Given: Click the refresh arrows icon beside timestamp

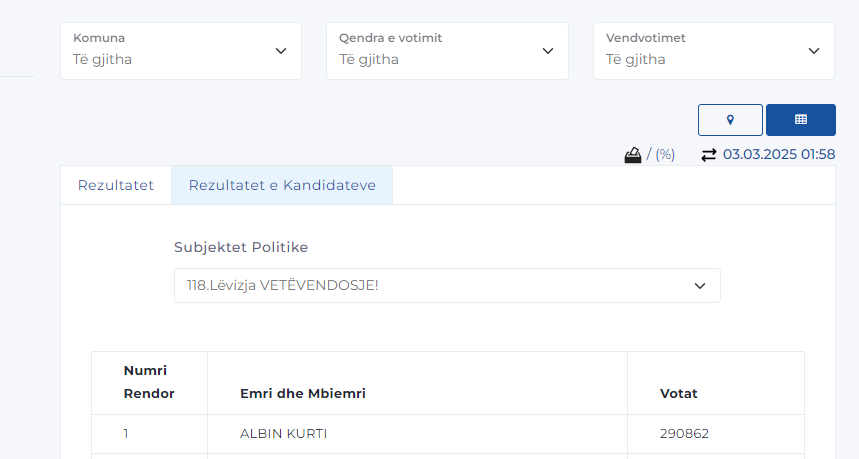Looking at the screenshot, I should pos(709,155).
